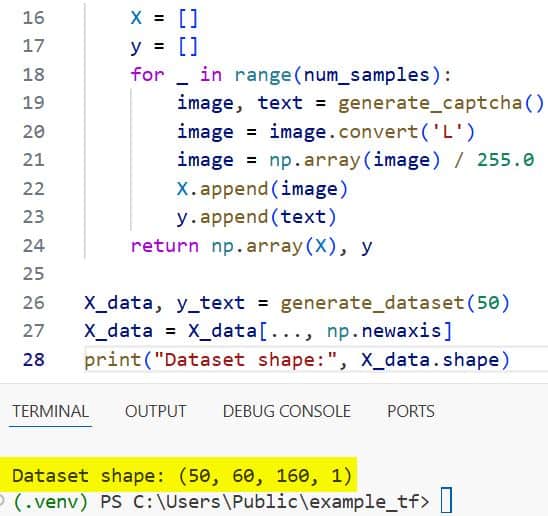Click line number 22 in gutter
Viewport: 548px width, 516px height.
pos(34,189)
